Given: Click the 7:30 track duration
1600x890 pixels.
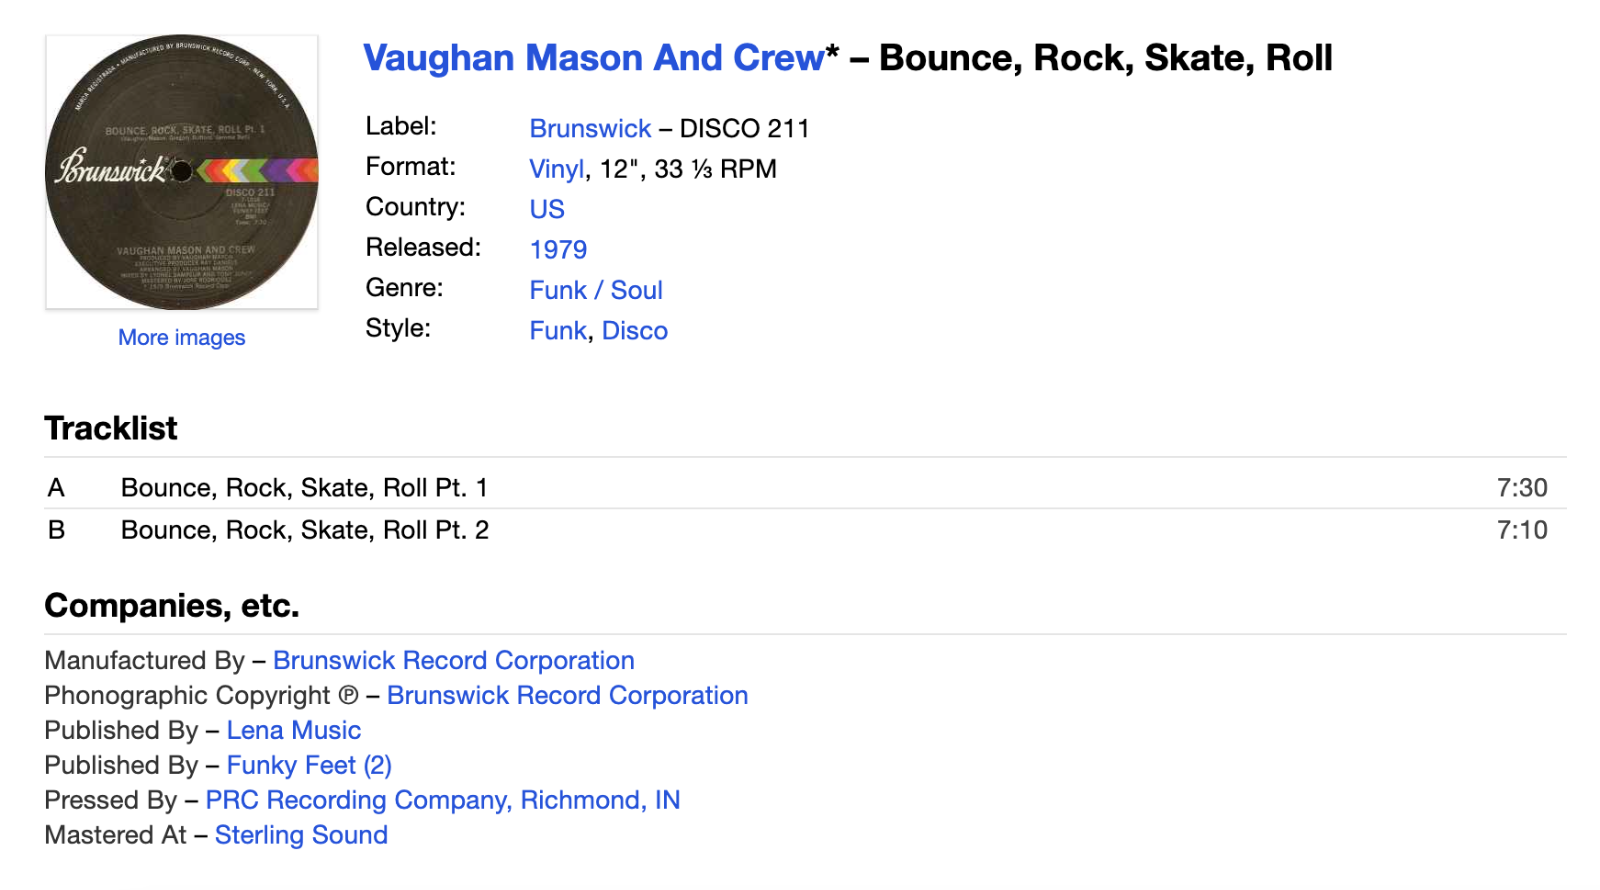Looking at the screenshot, I should click(1521, 488).
